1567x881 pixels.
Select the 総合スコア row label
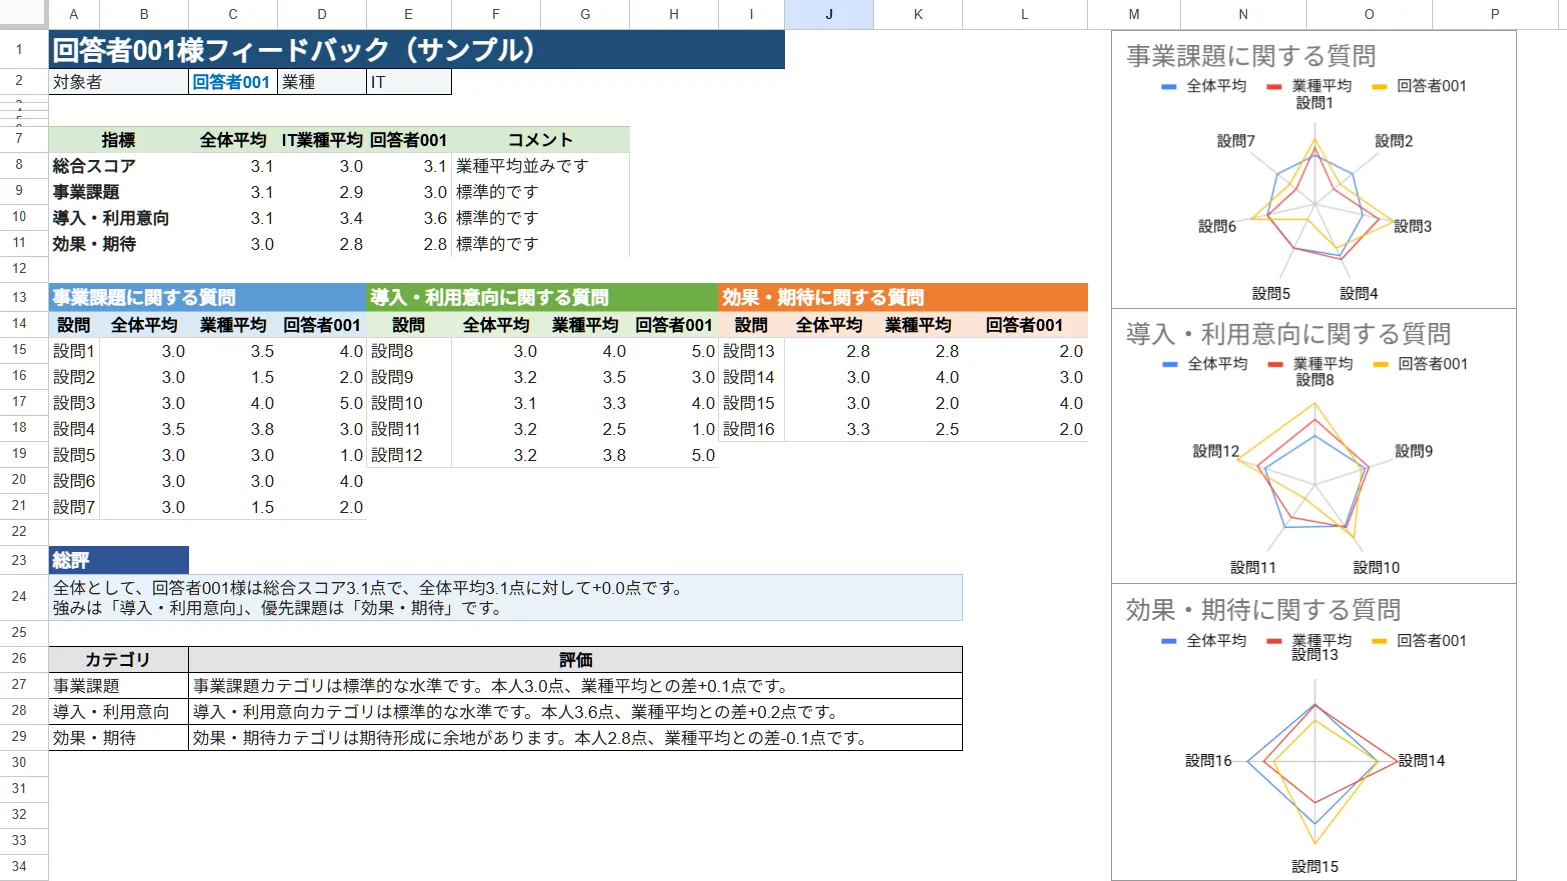click(x=119, y=166)
